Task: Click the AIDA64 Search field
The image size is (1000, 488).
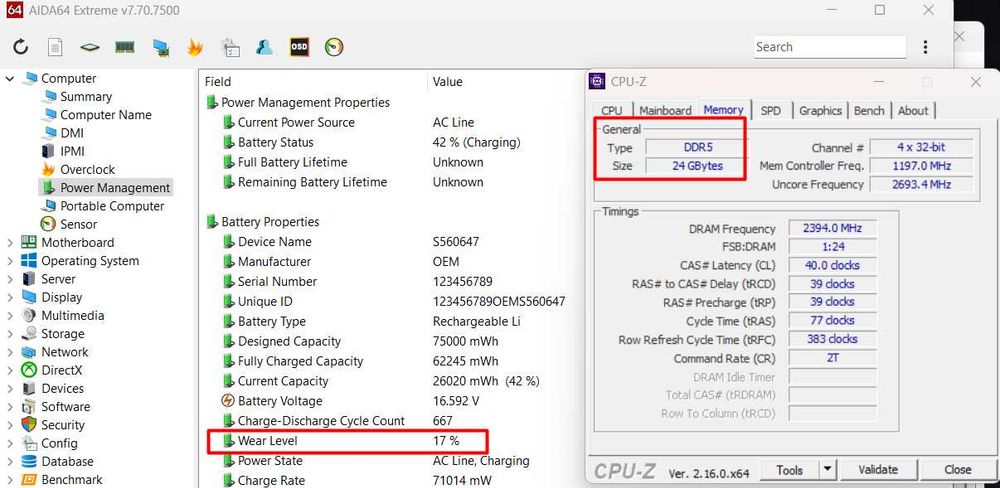Action: (830, 47)
